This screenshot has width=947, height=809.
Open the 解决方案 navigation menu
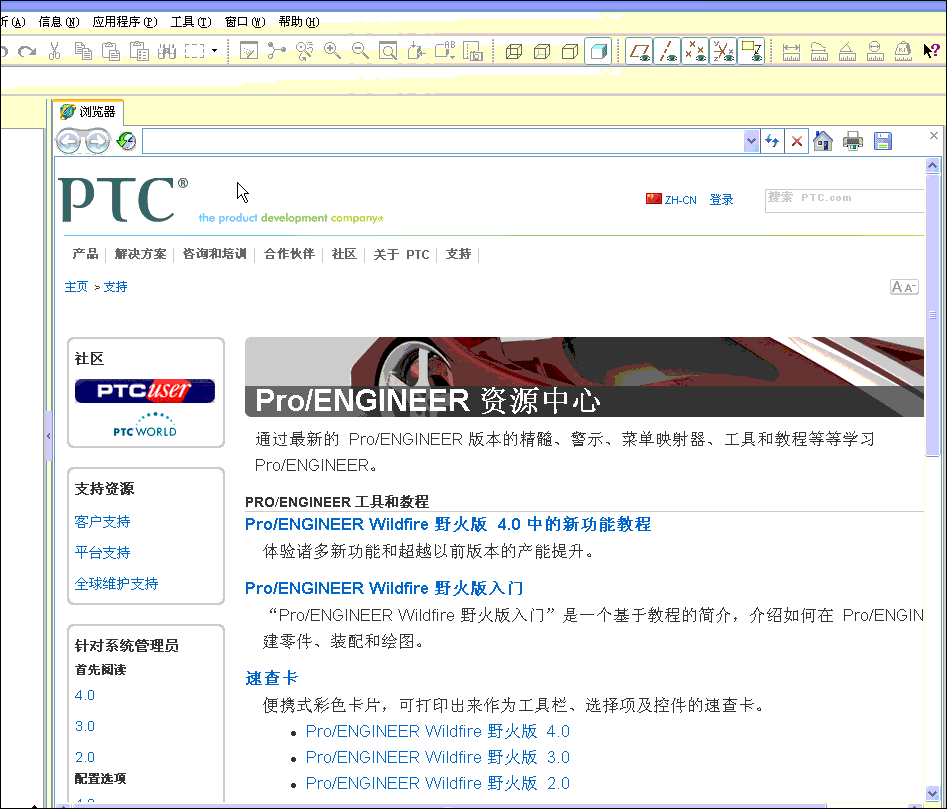tap(140, 254)
